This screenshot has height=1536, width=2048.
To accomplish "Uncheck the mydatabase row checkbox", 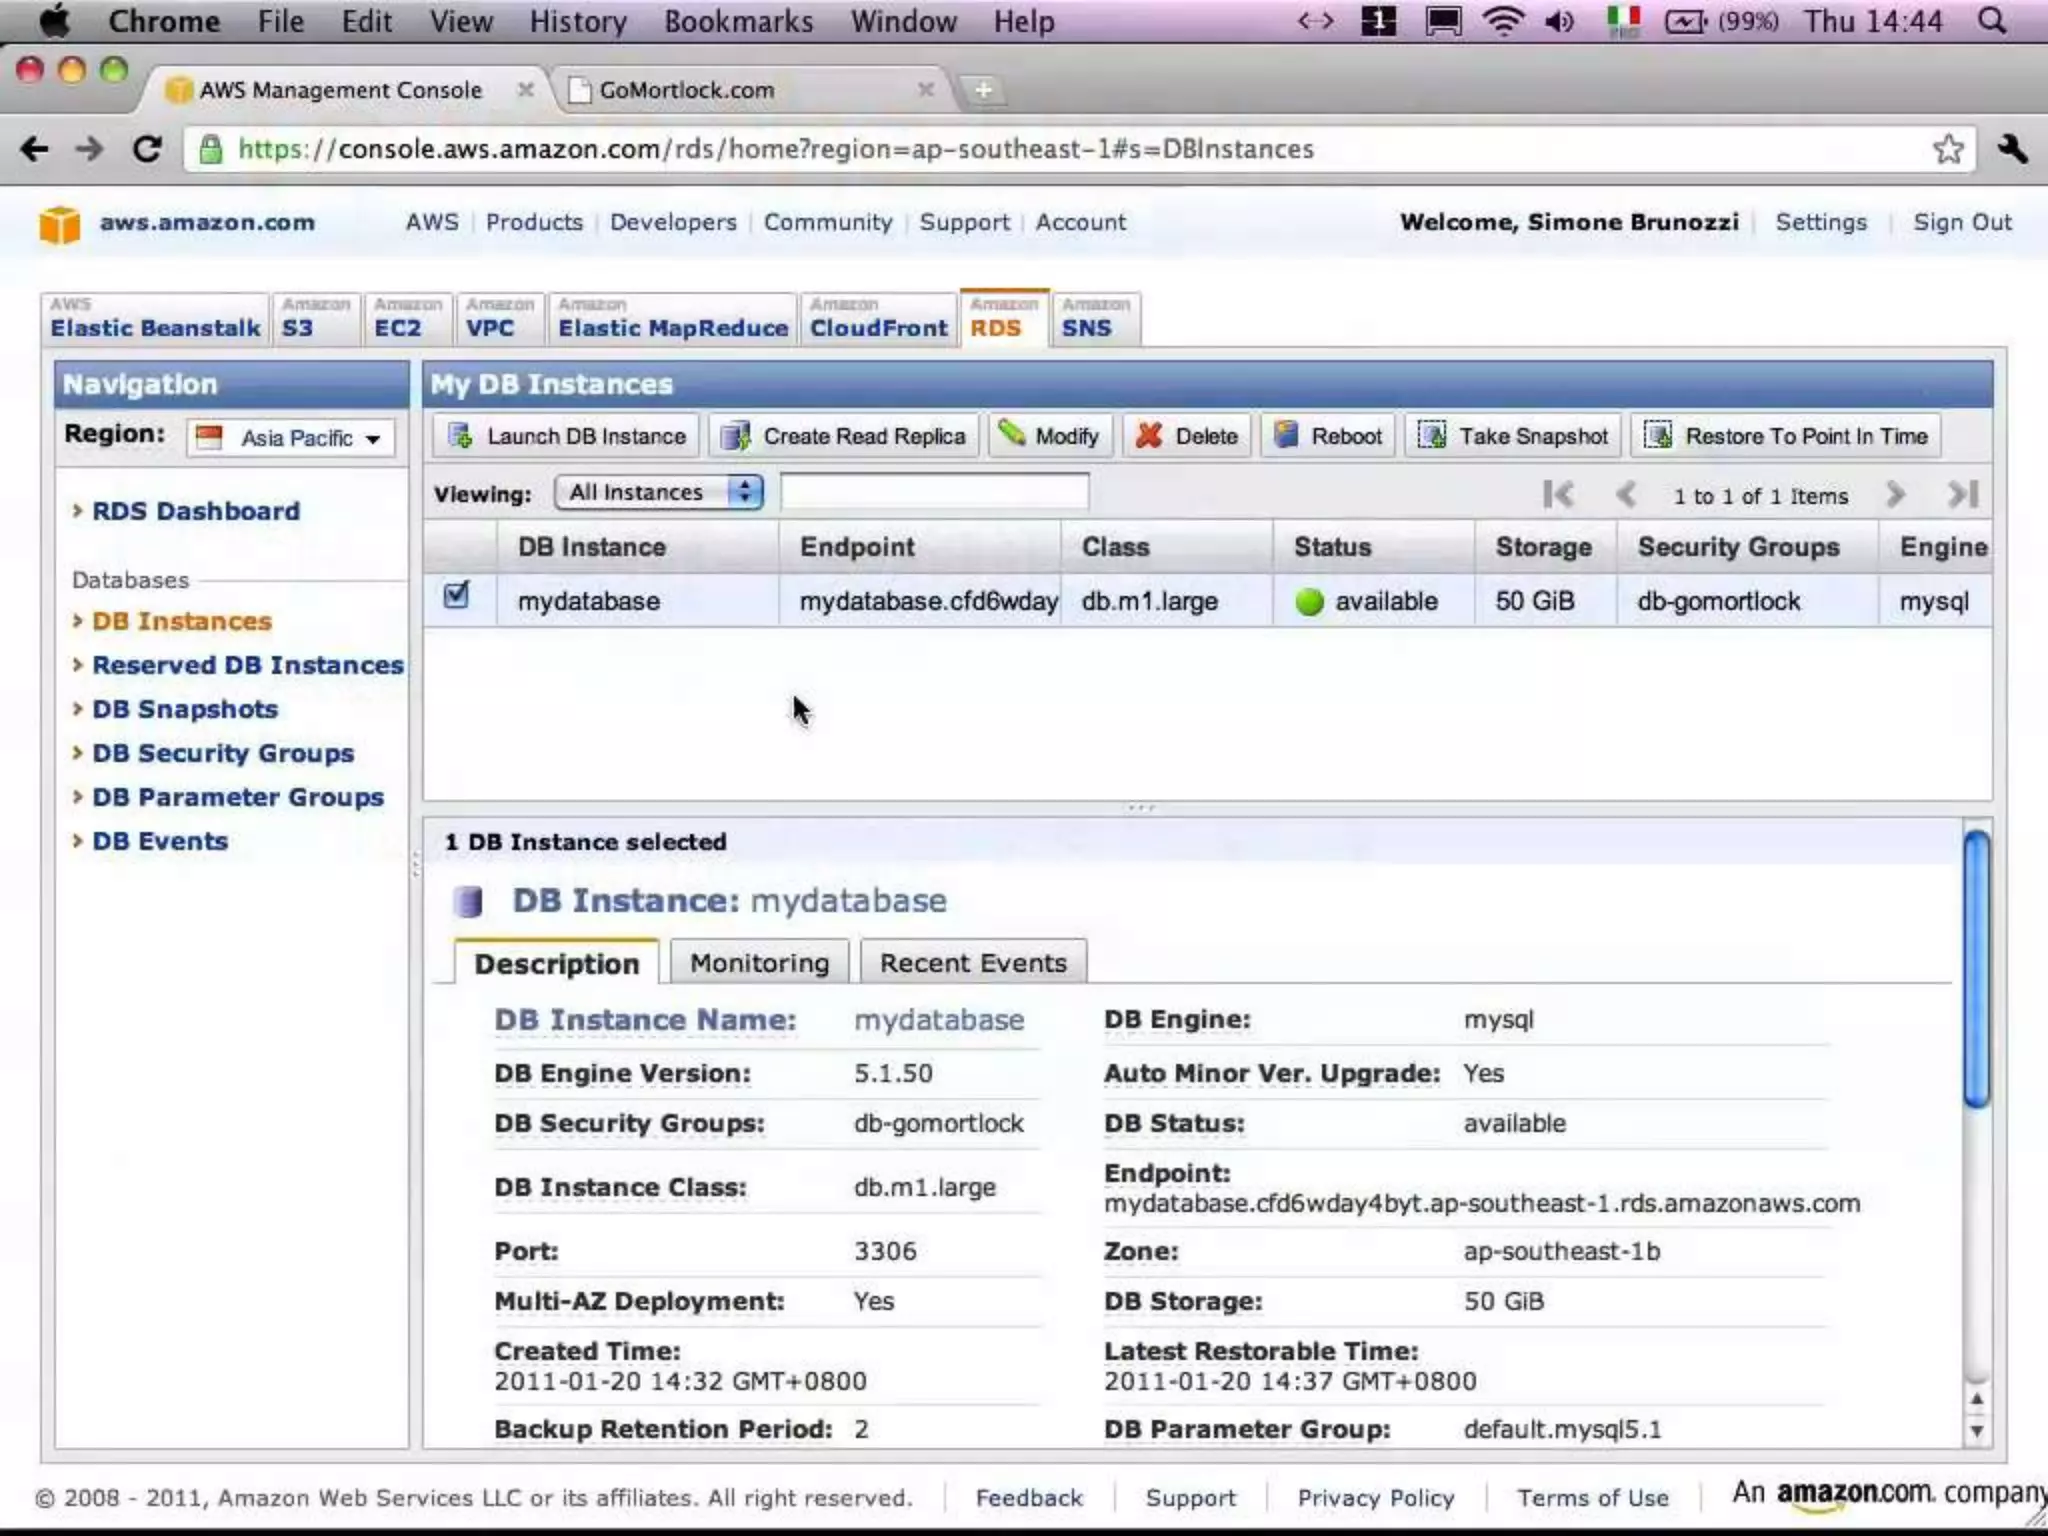I will point(457,596).
